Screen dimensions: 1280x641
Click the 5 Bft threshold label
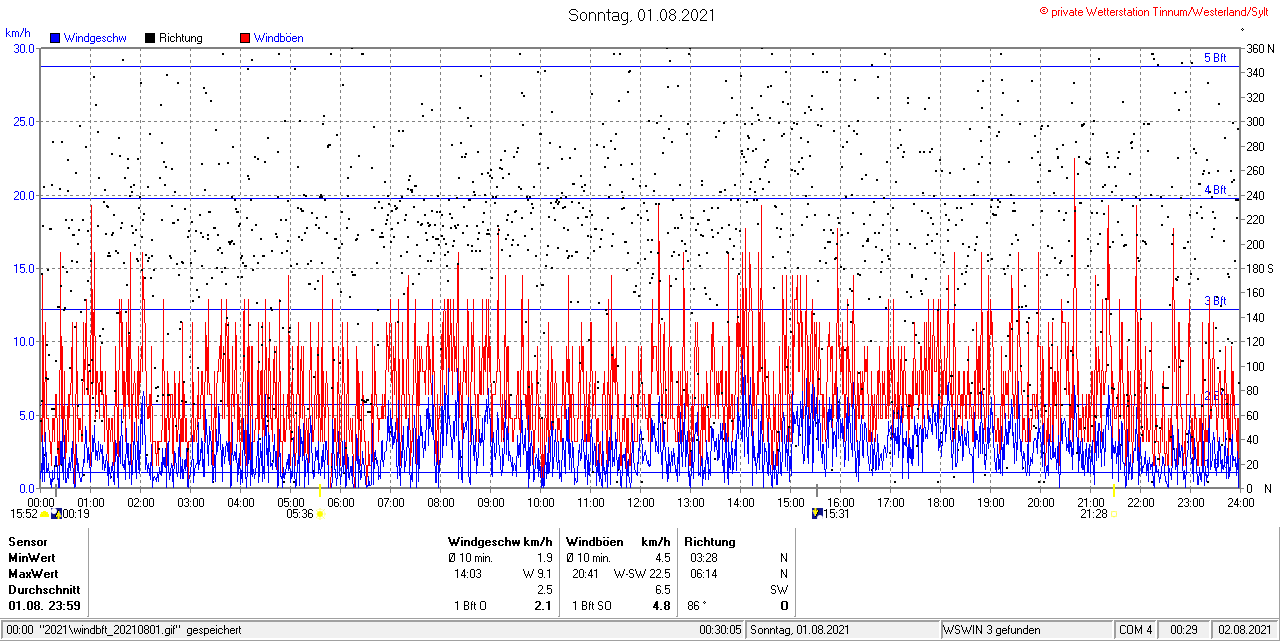coord(1215,58)
